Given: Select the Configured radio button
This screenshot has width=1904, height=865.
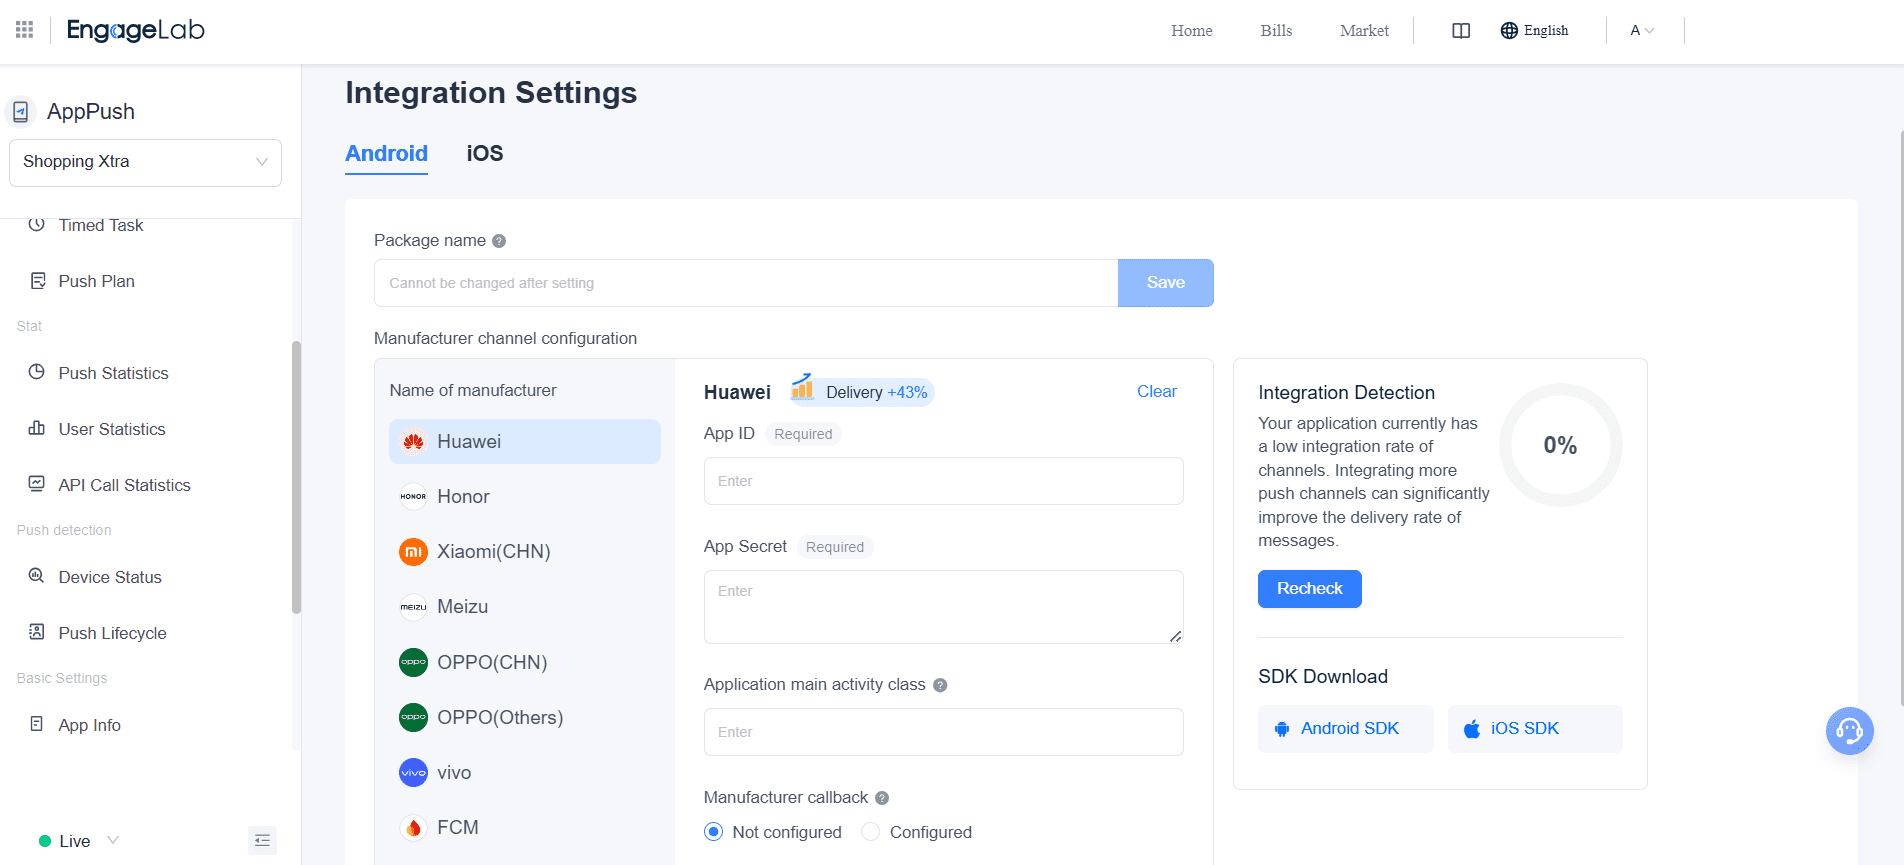Looking at the screenshot, I should pyautogui.click(x=870, y=832).
